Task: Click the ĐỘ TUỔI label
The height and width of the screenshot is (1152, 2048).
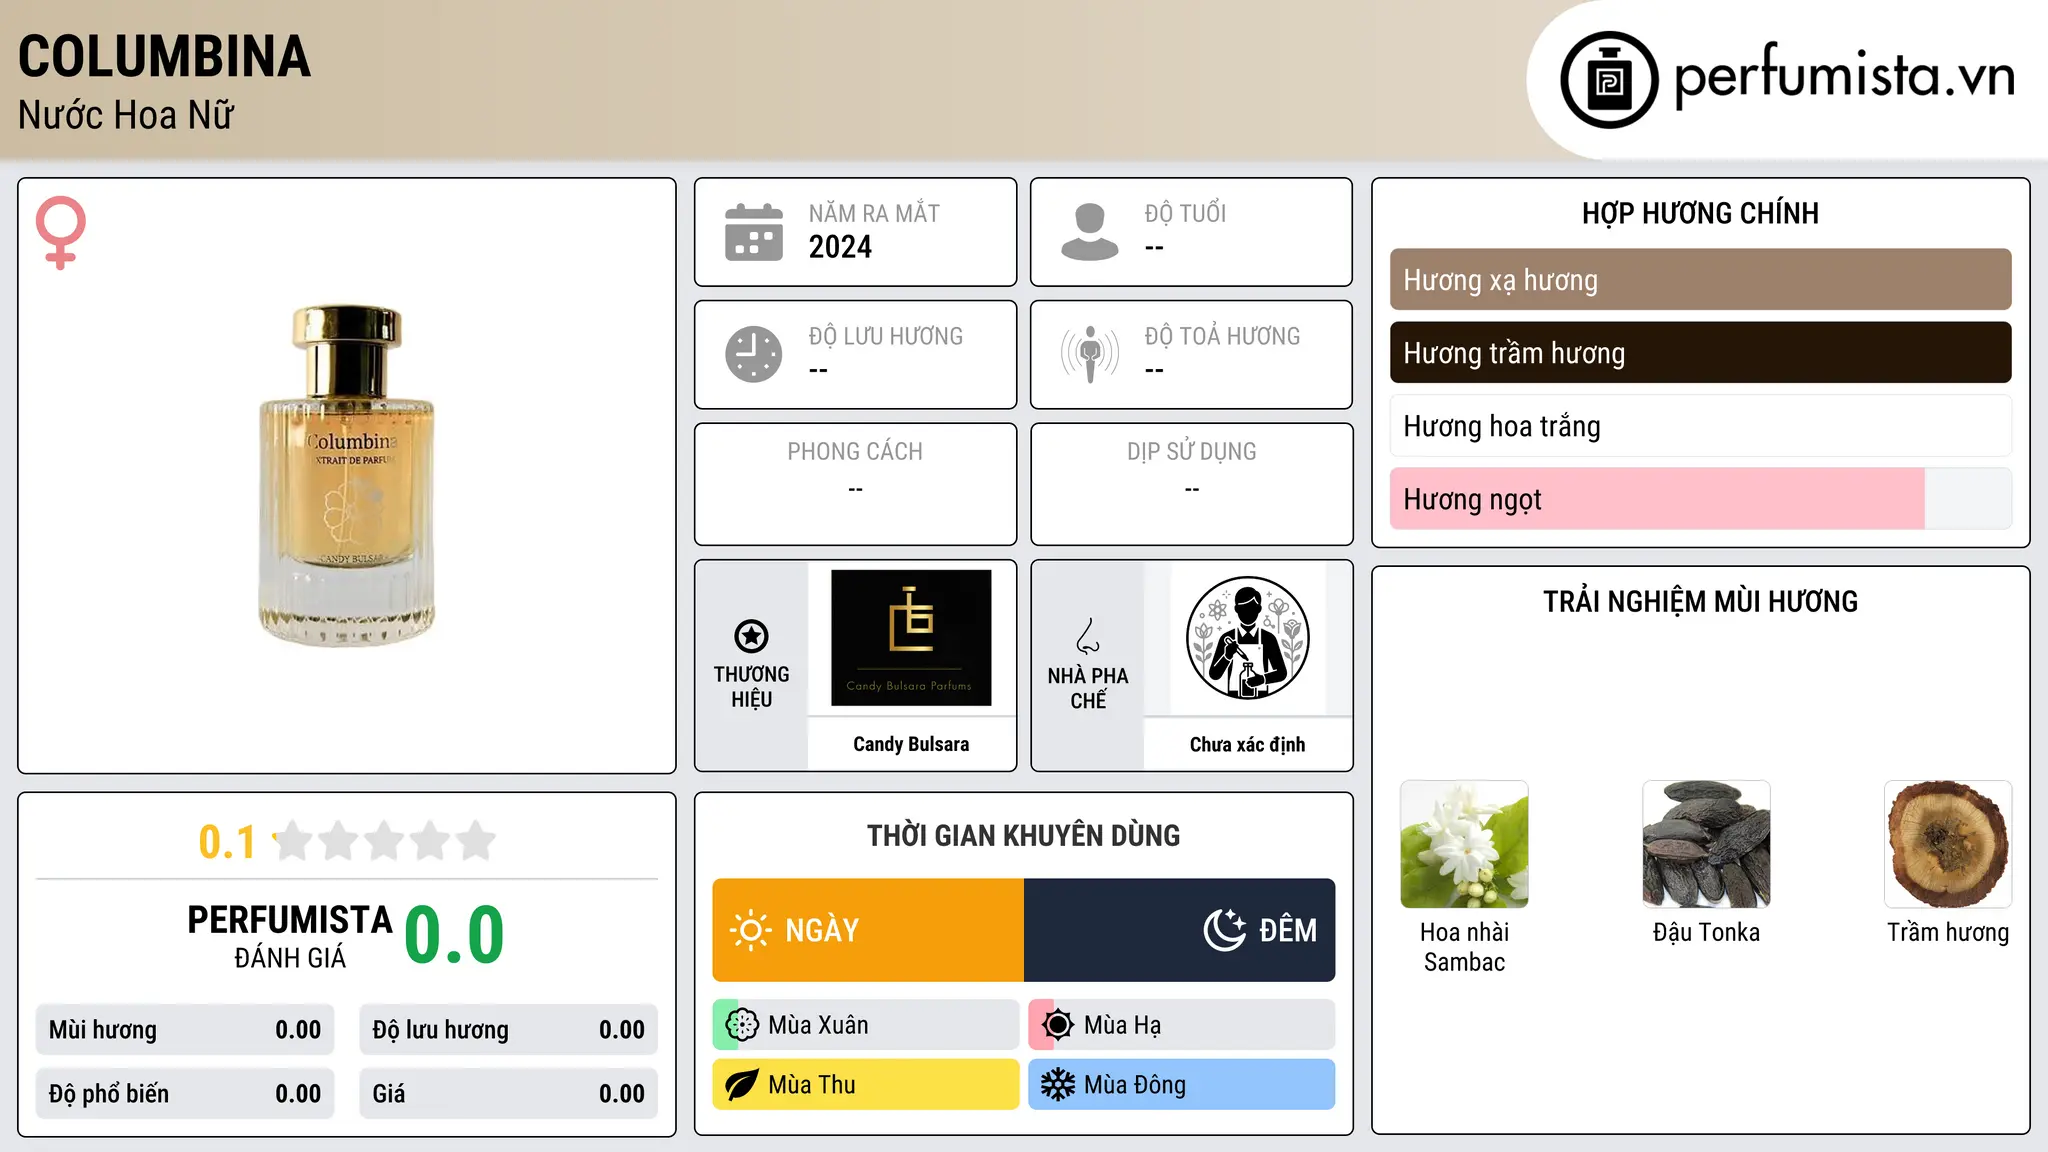Action: click(1185, 213)
